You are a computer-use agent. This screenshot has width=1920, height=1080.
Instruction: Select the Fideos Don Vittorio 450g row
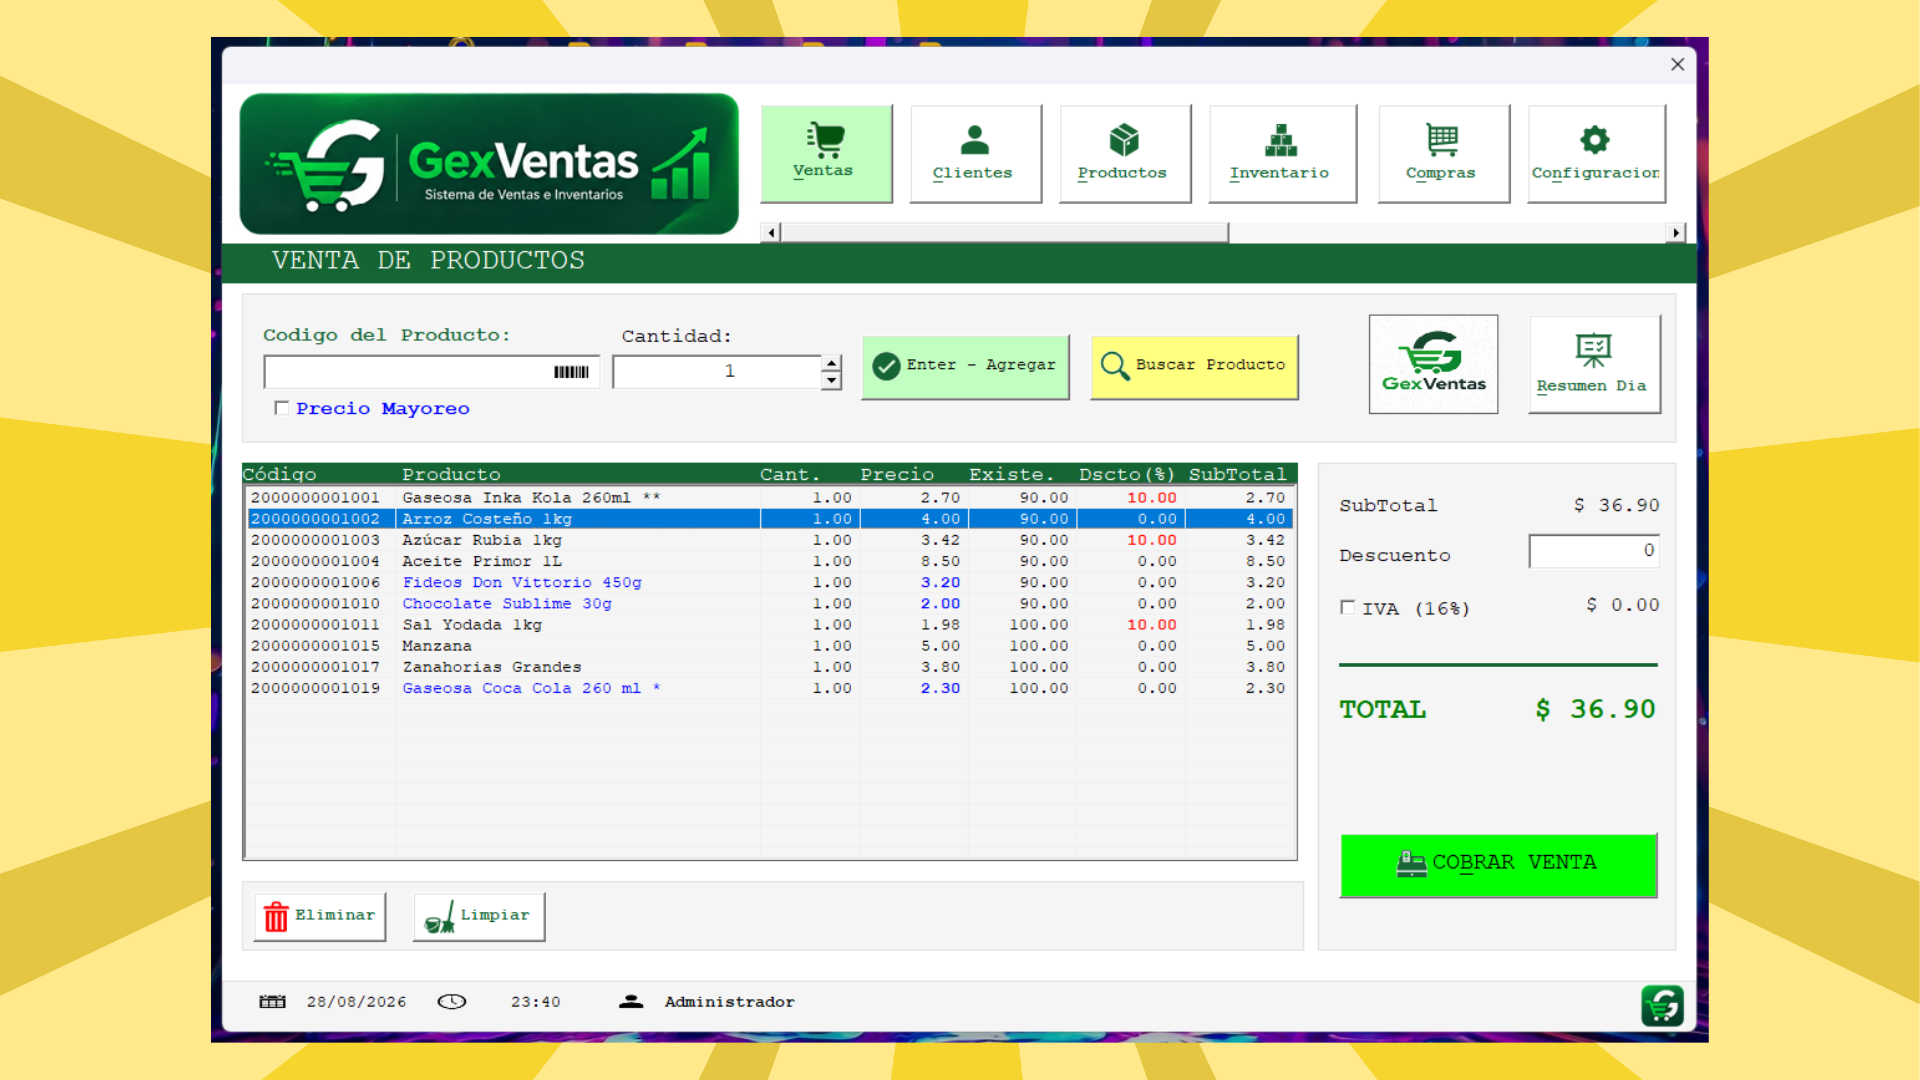[769, 583]
